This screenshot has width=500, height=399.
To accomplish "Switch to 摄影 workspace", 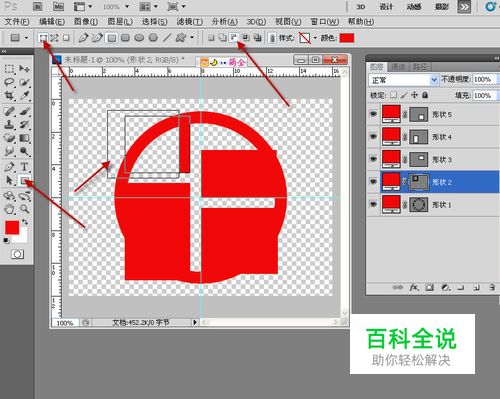I will [x=442, y=7].
